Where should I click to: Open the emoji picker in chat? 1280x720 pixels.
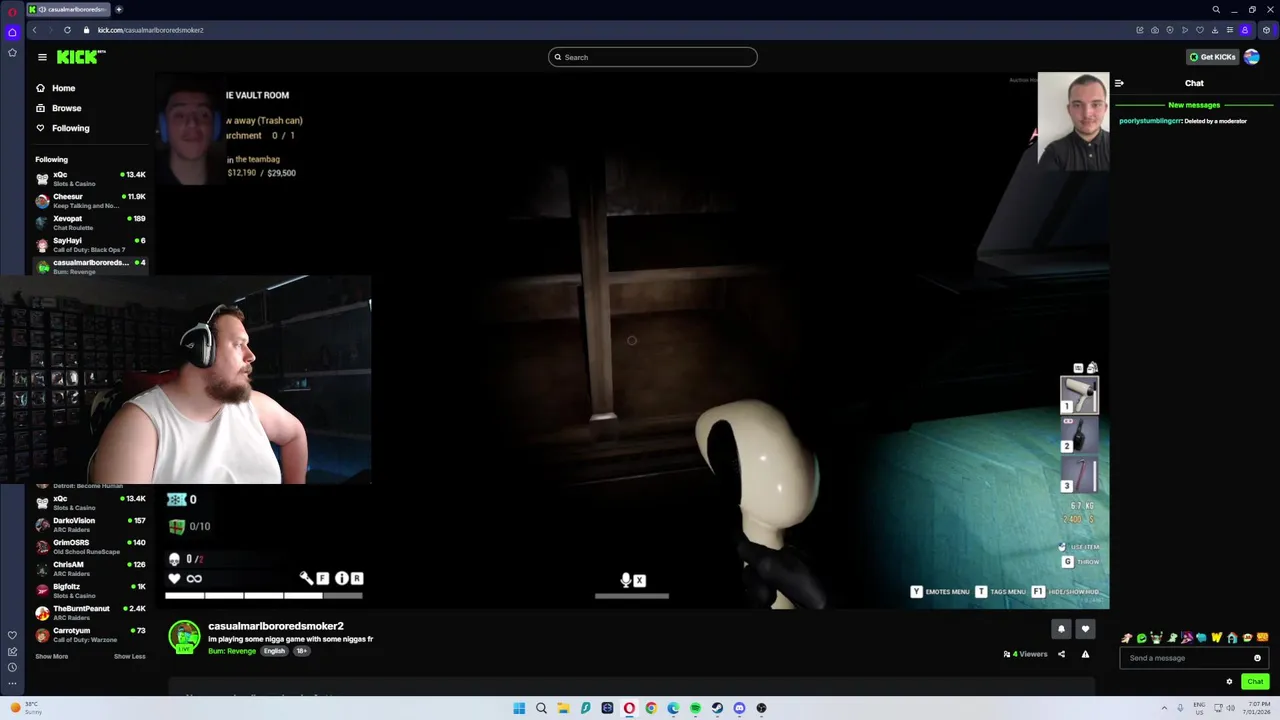[x=1257, y=658]
